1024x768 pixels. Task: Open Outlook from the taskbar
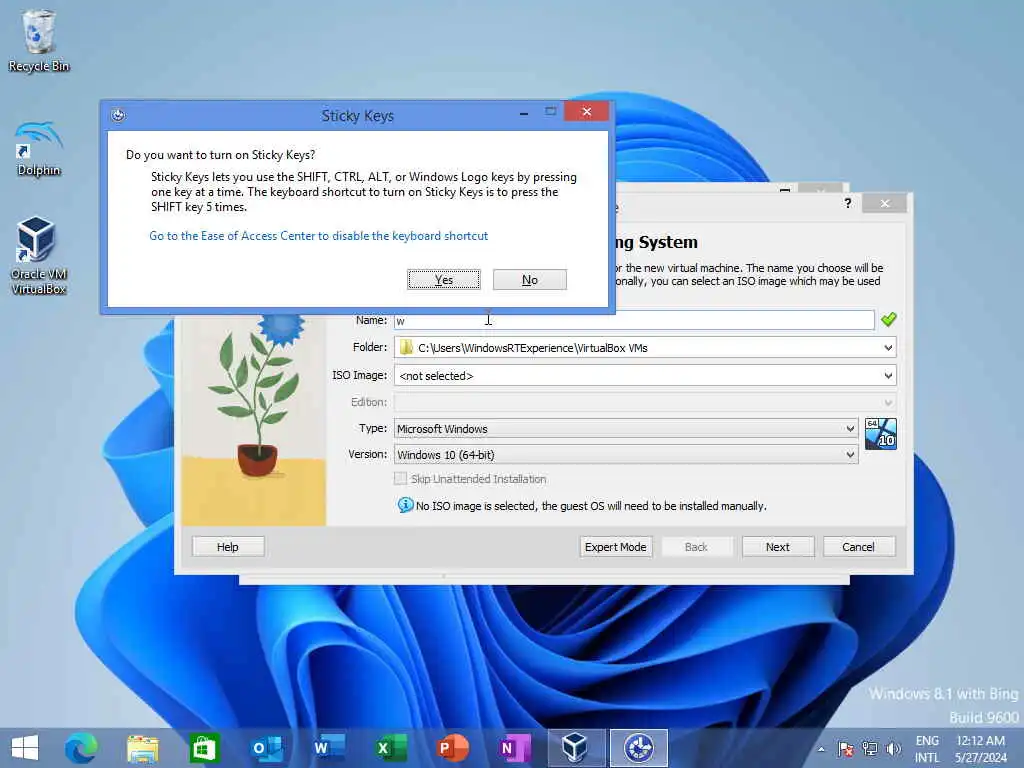(x=266, y=748)
